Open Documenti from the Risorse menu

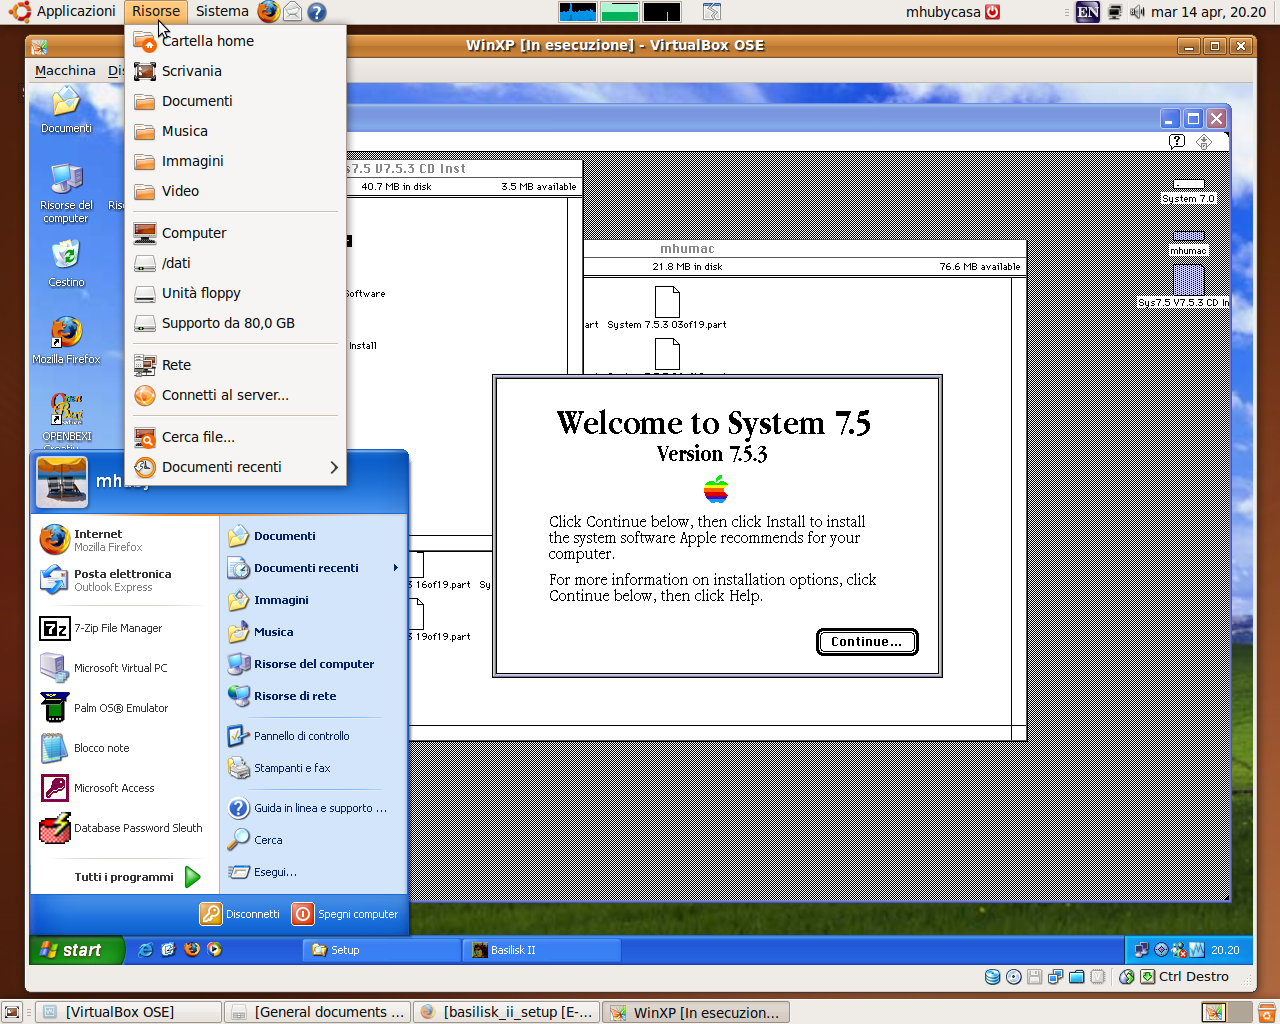[236, 101]
